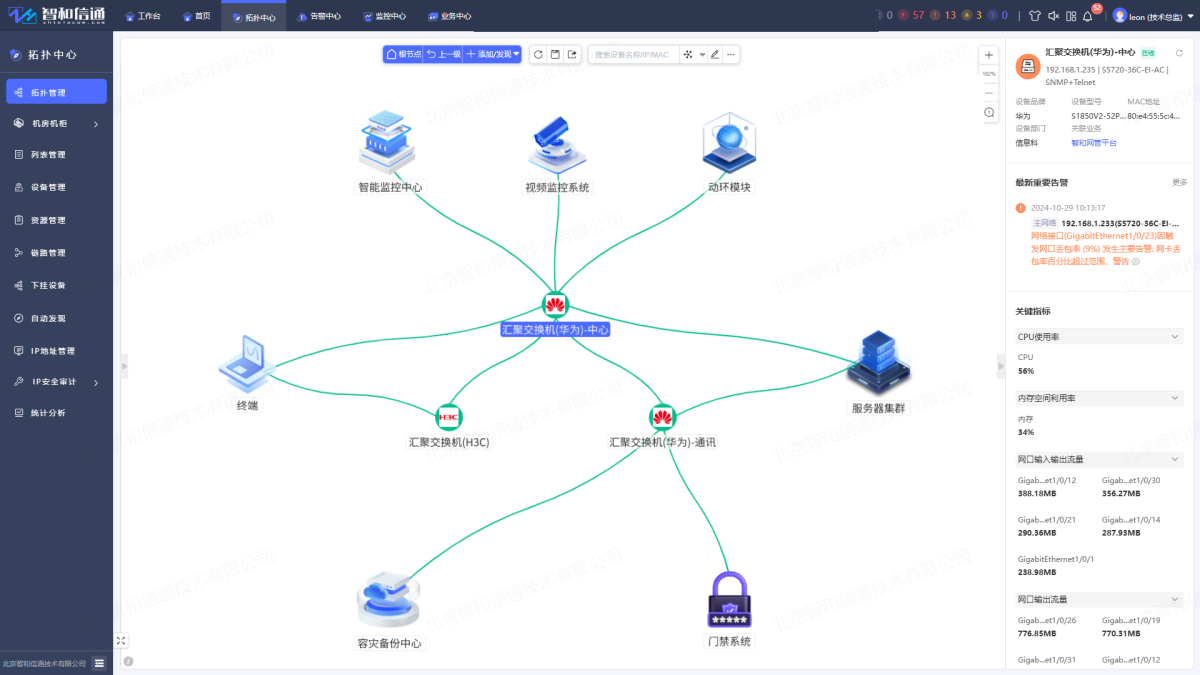Click the orange device avatar icon
Viewport: 1200px width, 675px height.
pyautogui.click(x=1028, y=66)
